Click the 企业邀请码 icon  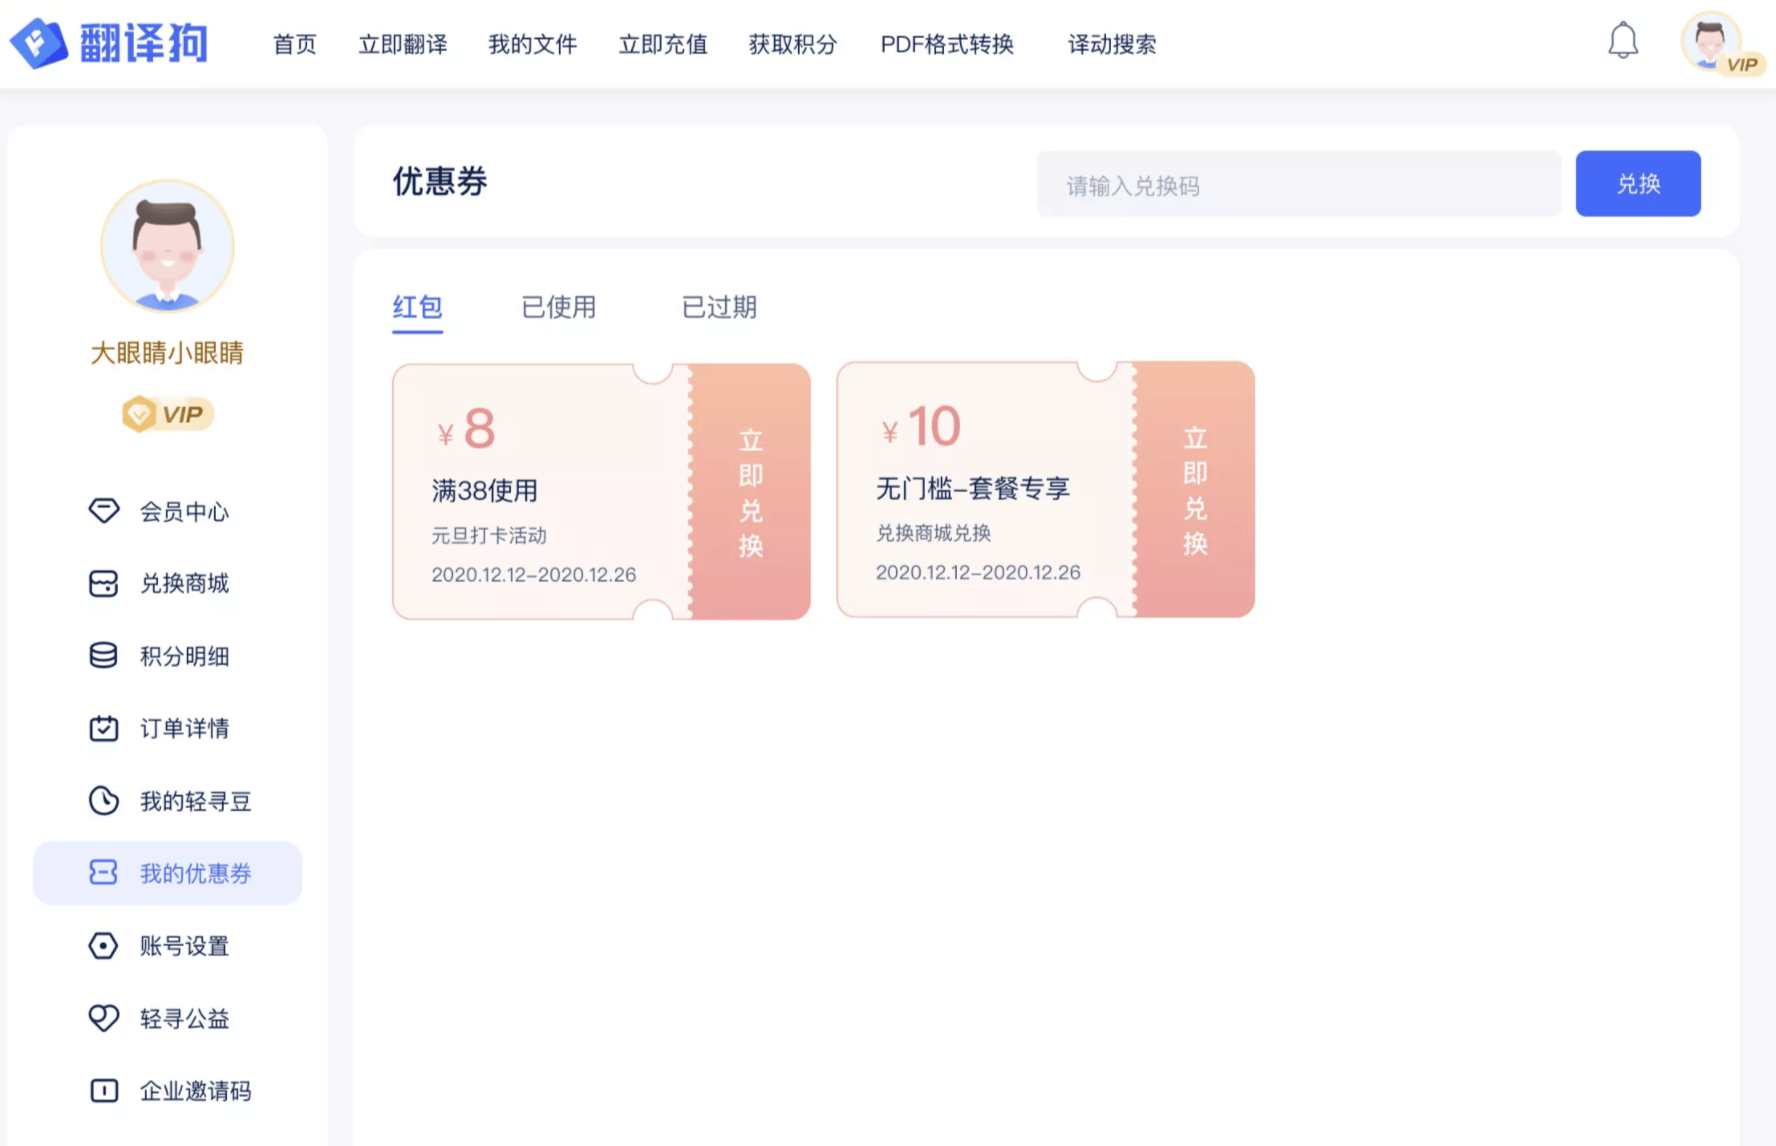click(x=104, y=1091)
